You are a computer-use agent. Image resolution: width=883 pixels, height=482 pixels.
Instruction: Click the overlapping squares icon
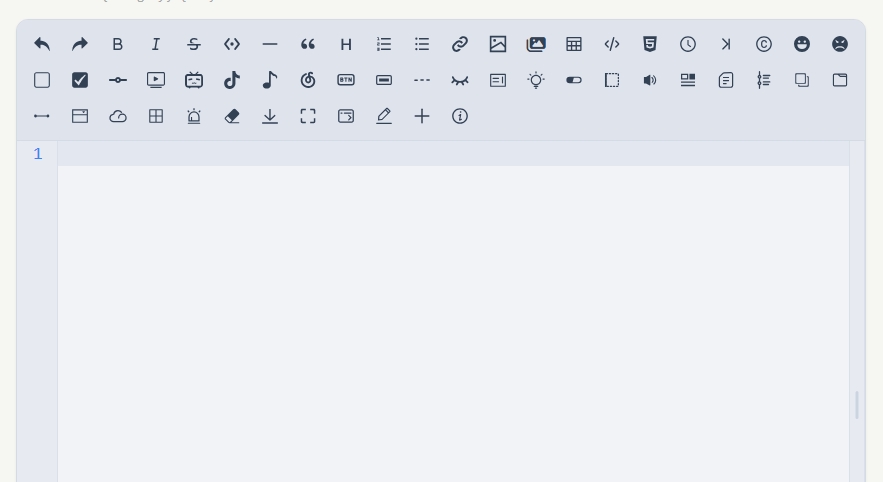802,80
